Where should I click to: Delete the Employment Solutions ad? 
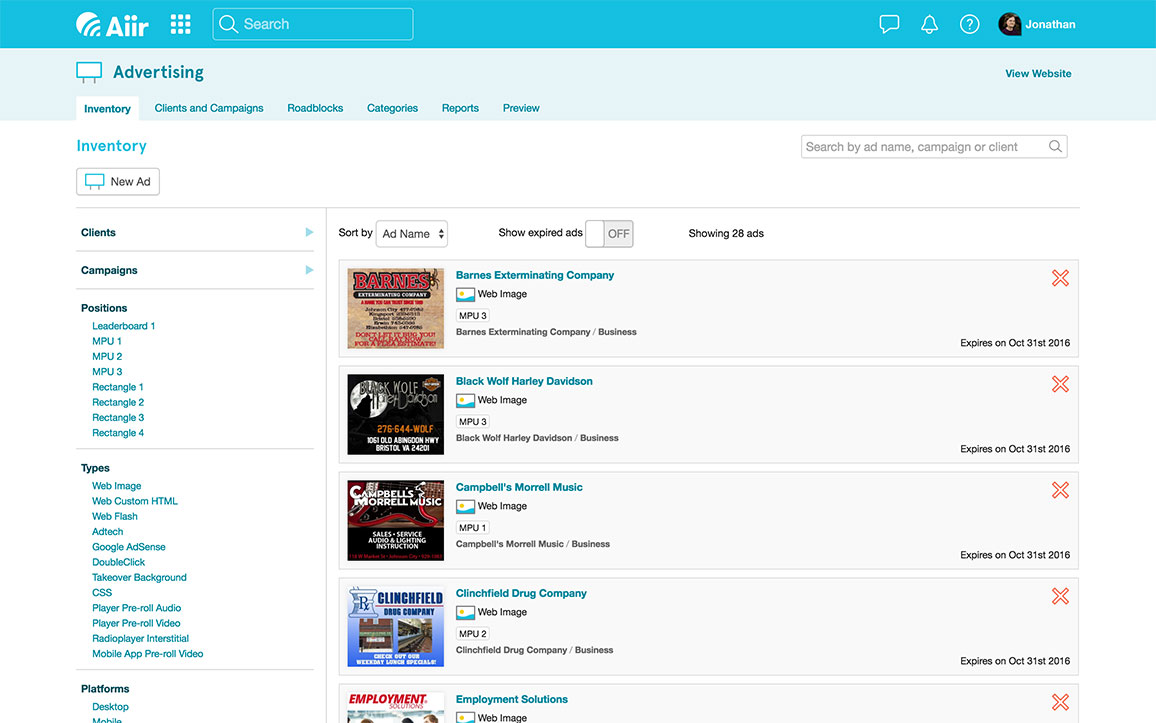point(1060,702)
